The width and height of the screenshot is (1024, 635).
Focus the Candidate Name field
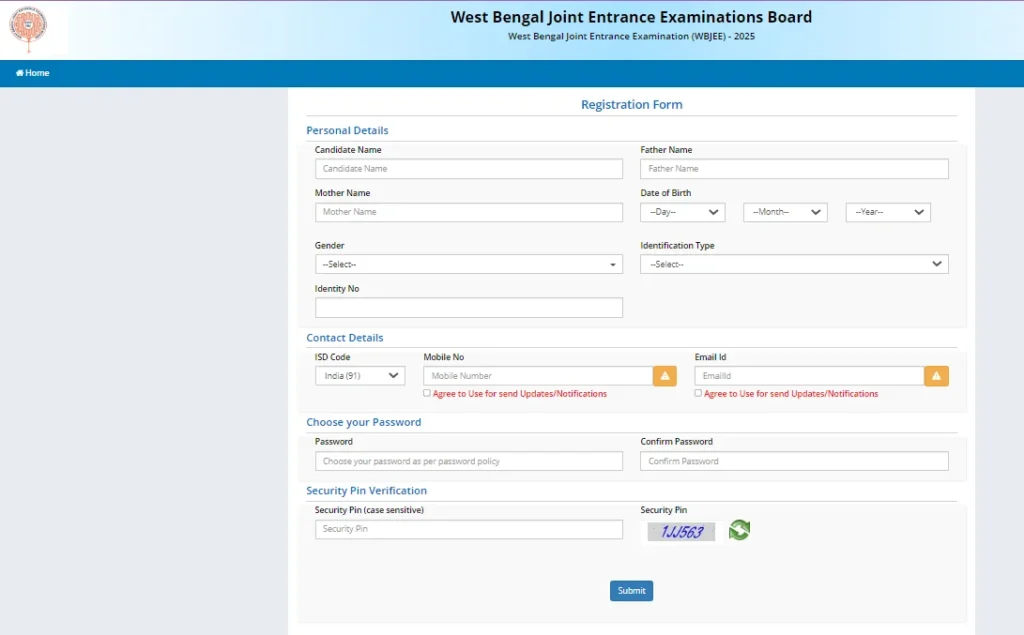point(469,169)
